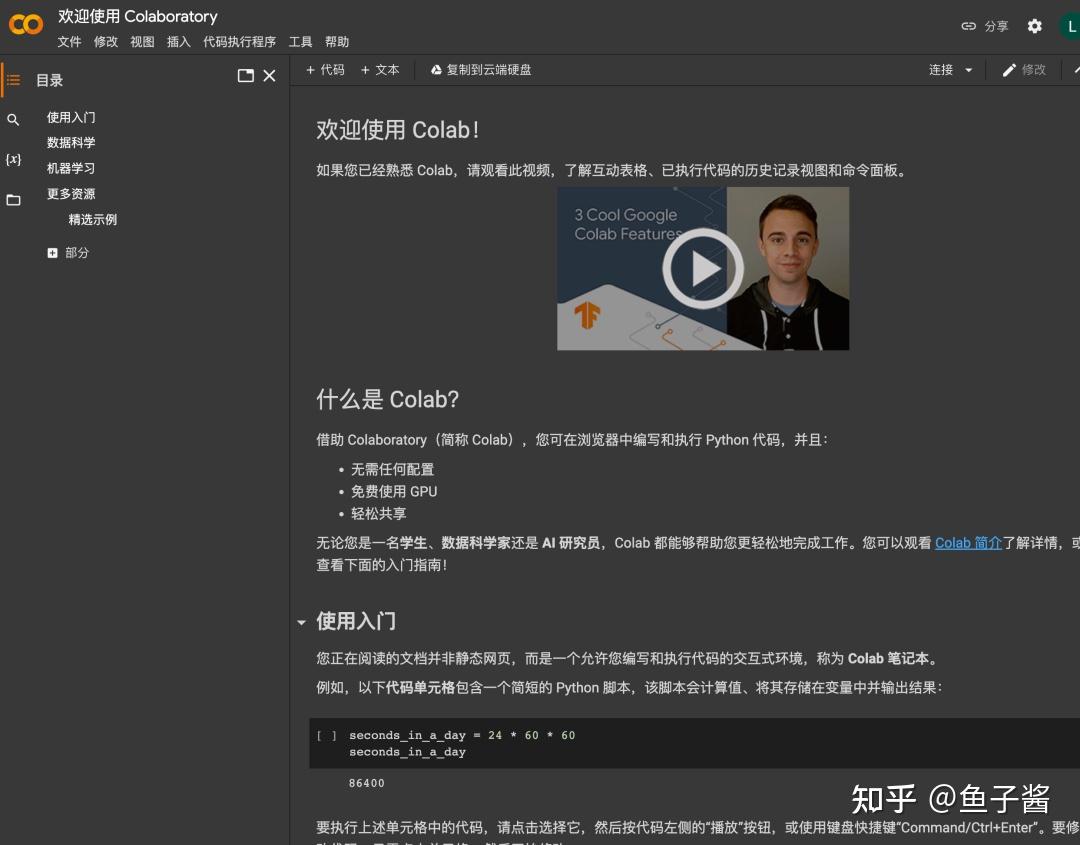
Task: Open the 插入 menu
Action: [178, 42]
